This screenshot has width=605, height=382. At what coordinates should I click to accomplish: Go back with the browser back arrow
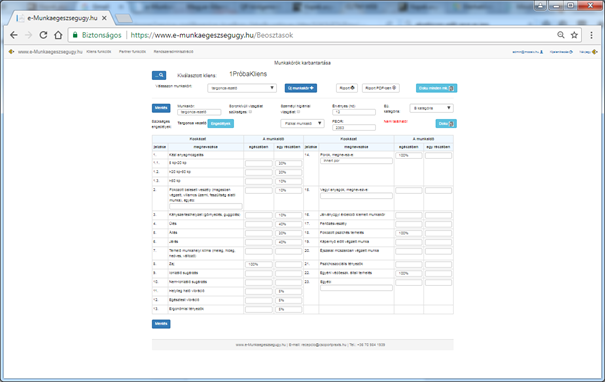14,35
